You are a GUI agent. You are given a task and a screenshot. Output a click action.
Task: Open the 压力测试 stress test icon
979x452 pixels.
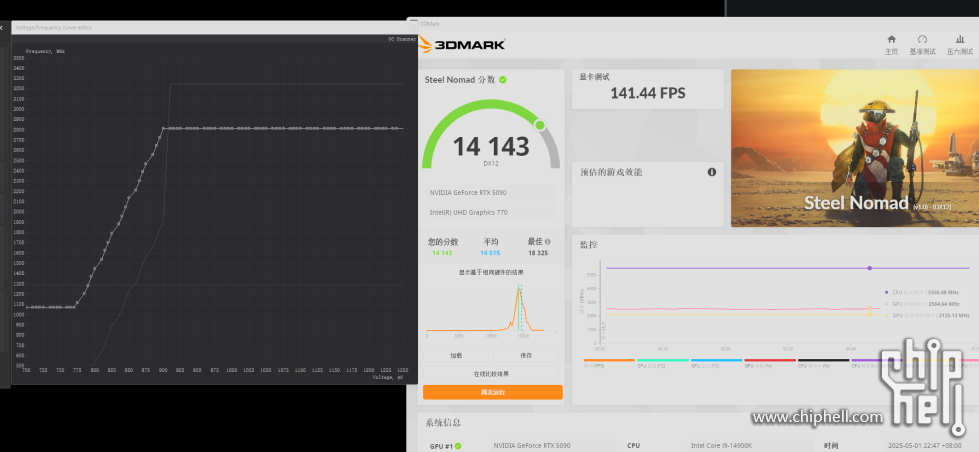tap(960, 45)
